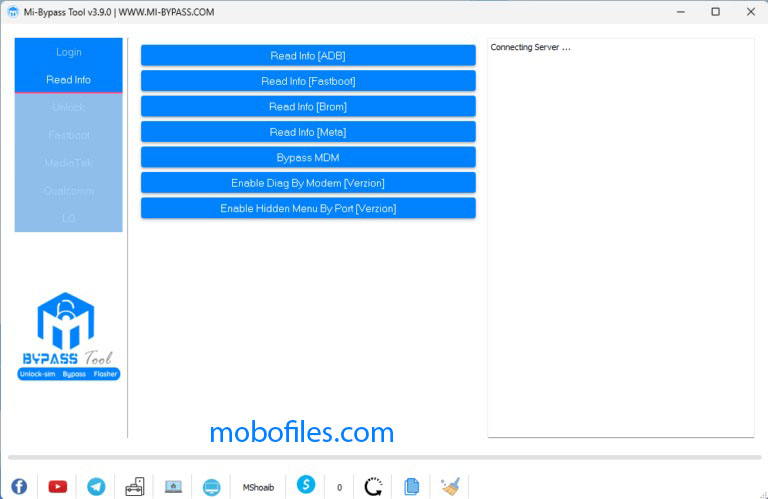This screenshot has height=499, width=768.
Task: Open the Qualcomm tab
Action: 69,191
